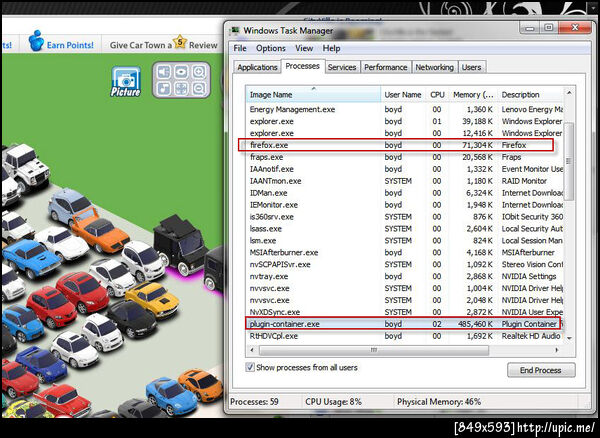The image size is (600, 438).
Task: Select the MSIAfterburner.exe process
Action: 404,252
